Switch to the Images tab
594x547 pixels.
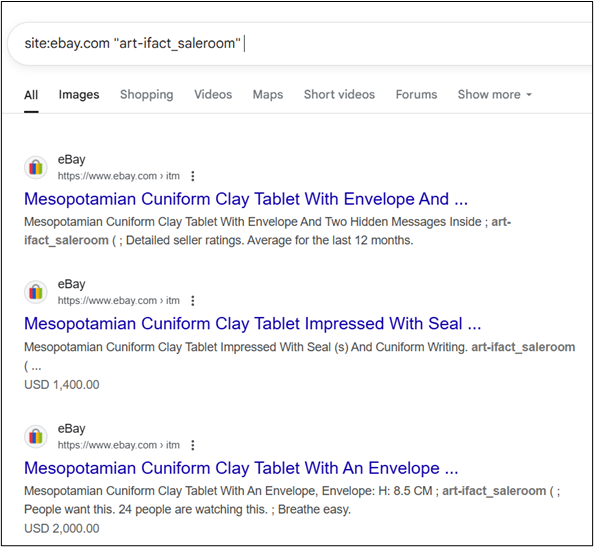point(79,95)
